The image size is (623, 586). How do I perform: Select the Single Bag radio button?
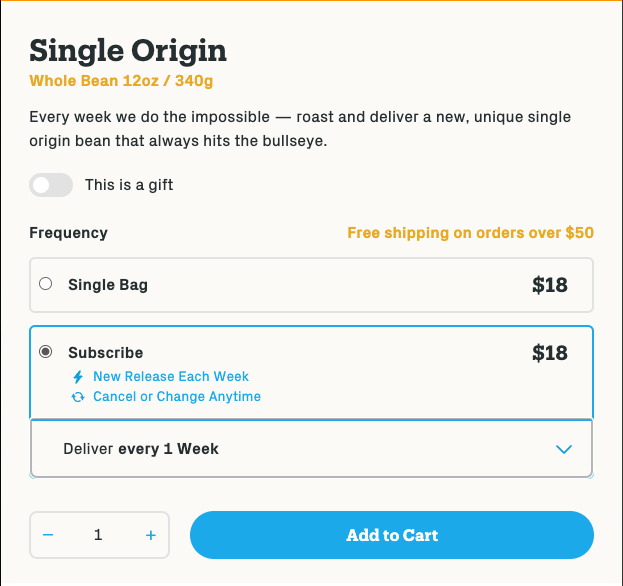click(x=45, y=284)
